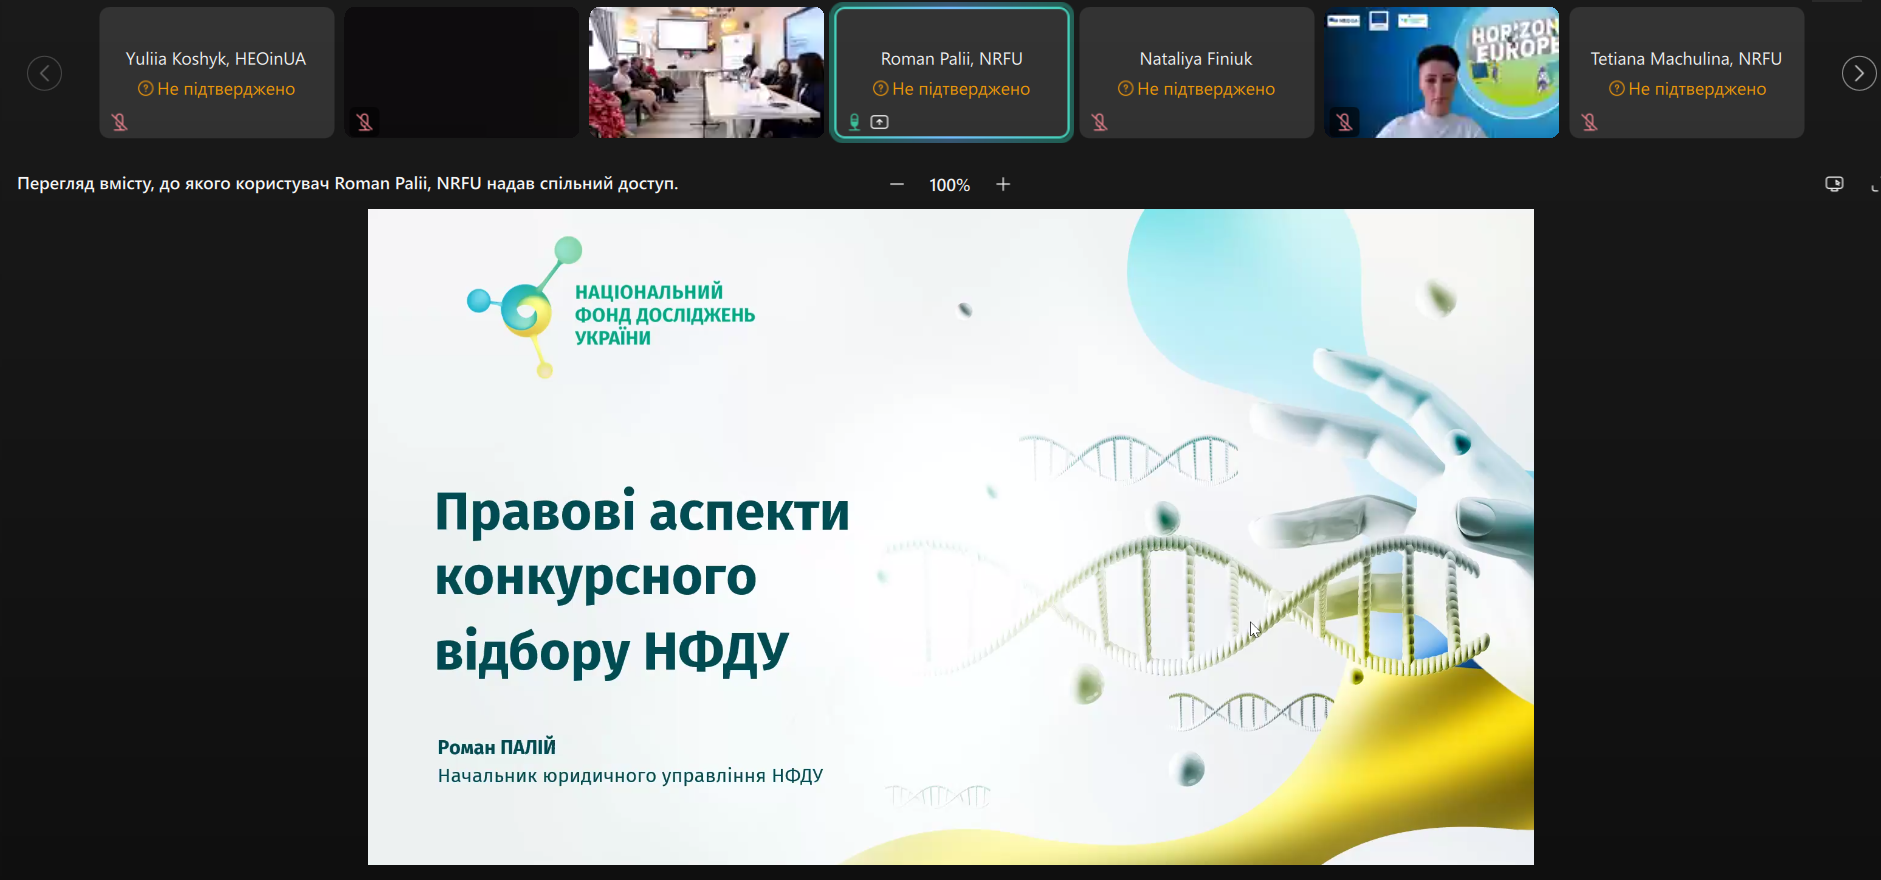This screenshot has height=880, width=1881.
Task: Click screen sharing icon on Roman Palii tile
Action: tap(880, 122)
